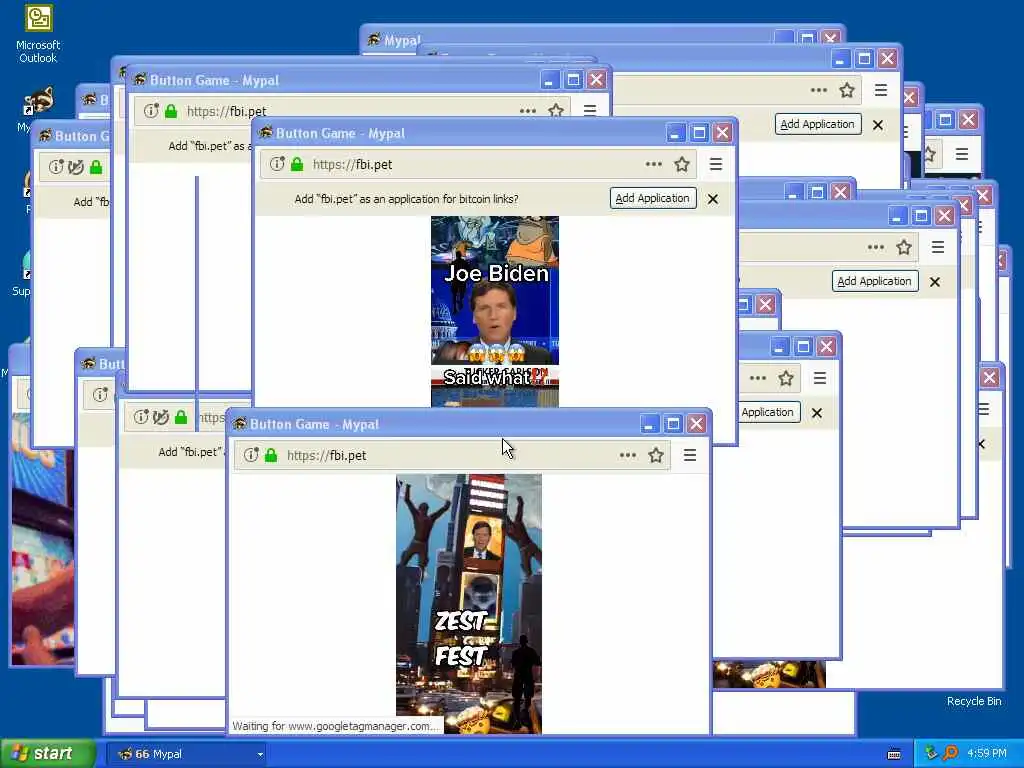Image resolution: width=1024 pixels, height=768 pixels.
Task: Click Add Application in the Joe Biden window
Action: click(653, 199)
